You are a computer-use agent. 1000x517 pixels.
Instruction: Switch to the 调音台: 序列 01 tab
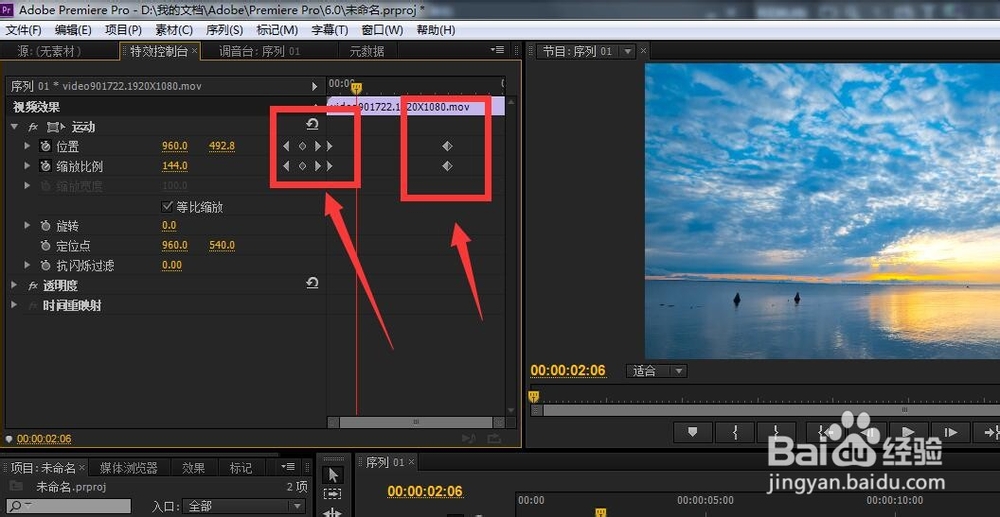(260, 52)
